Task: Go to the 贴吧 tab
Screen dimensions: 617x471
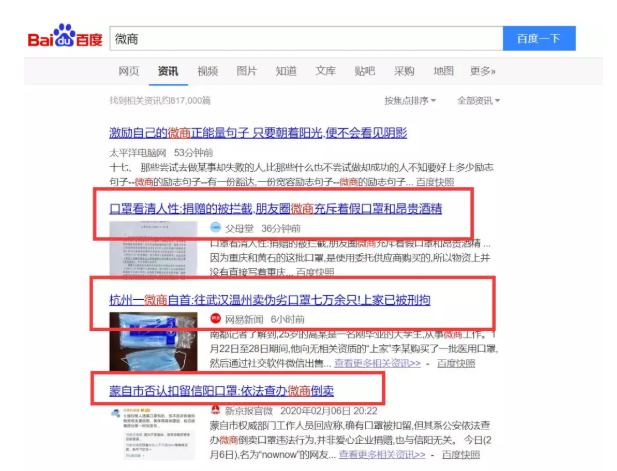Action: pos(365,71)
